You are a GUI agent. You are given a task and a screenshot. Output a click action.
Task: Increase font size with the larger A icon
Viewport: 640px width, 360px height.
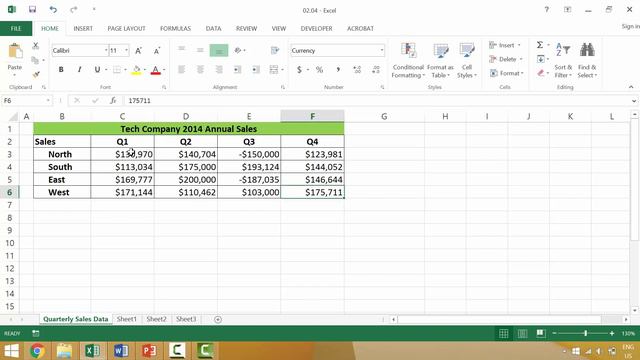(138, 51)
